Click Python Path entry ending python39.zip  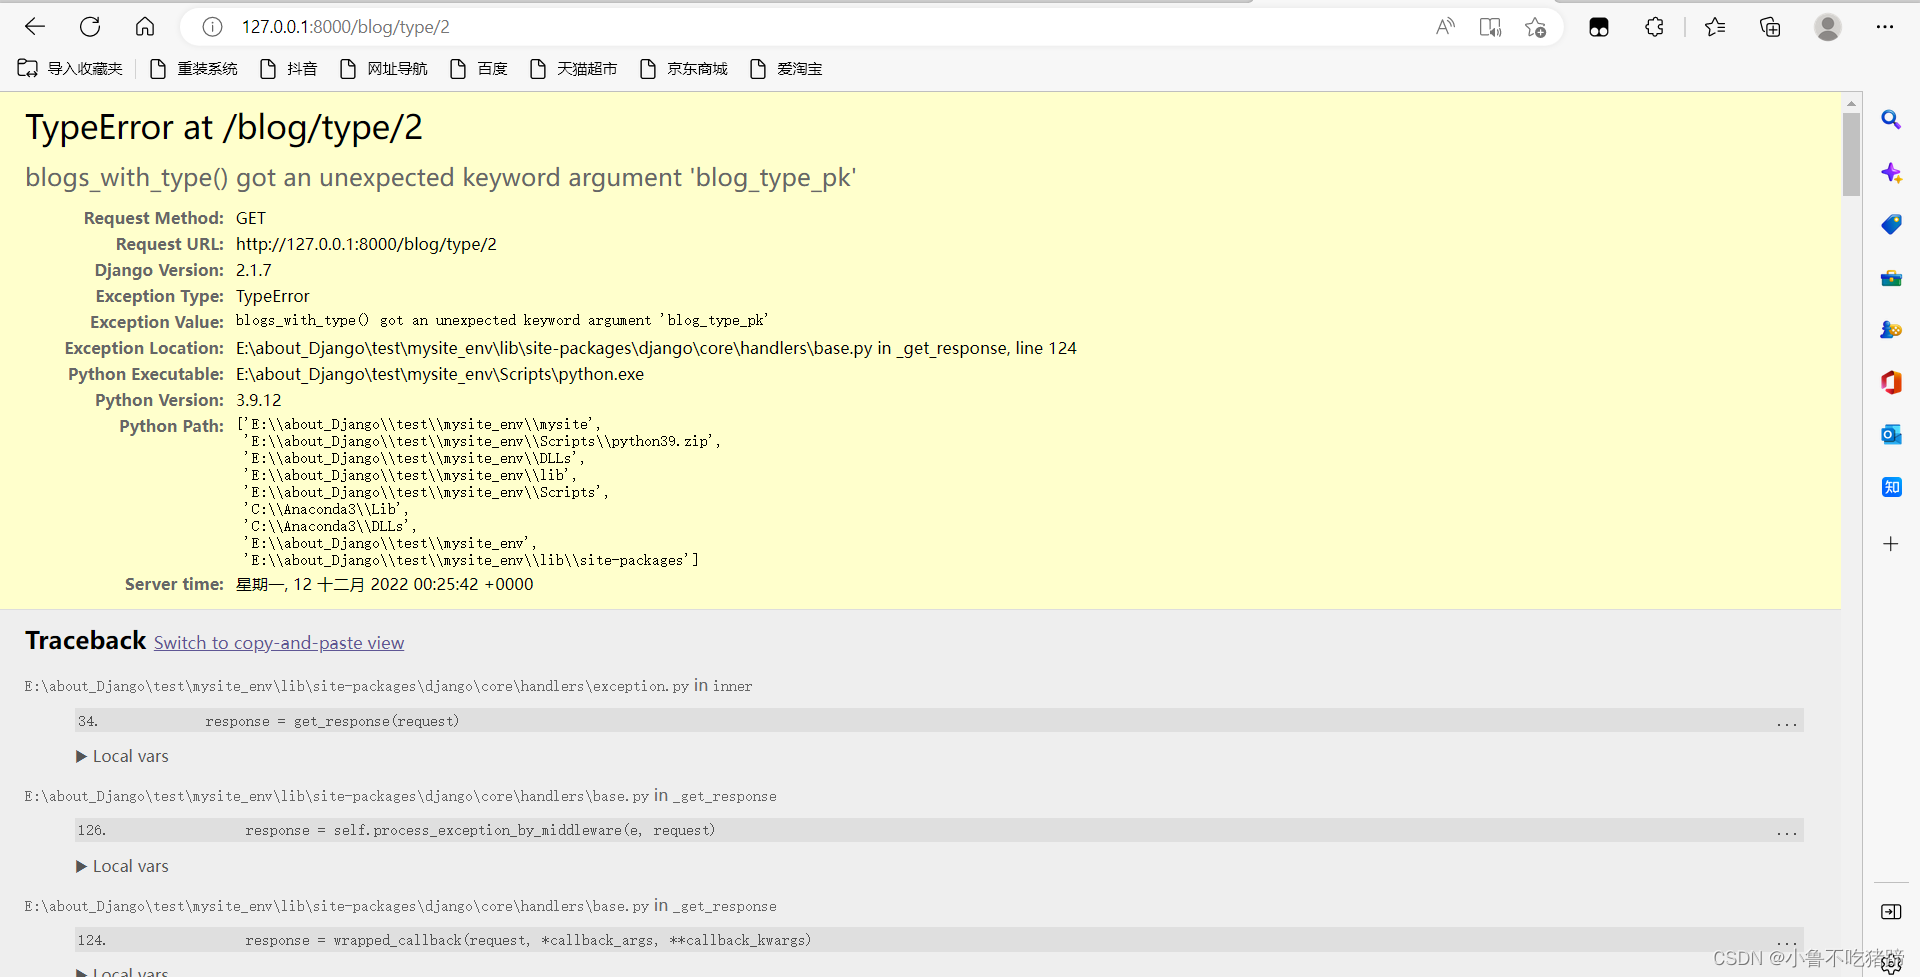[482, 442]
